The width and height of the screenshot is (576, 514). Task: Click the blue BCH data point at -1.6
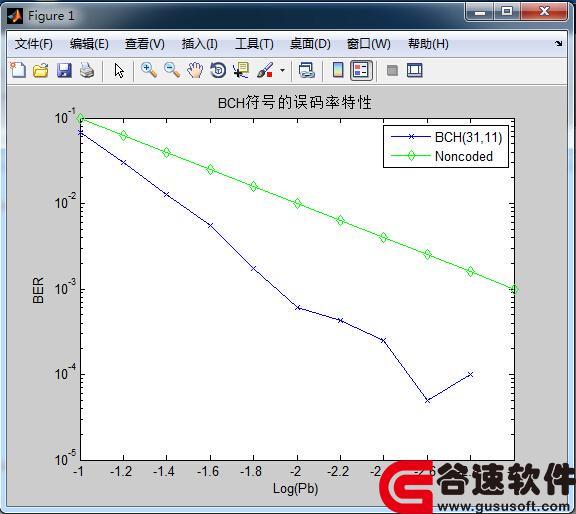(x=210, y=225)
